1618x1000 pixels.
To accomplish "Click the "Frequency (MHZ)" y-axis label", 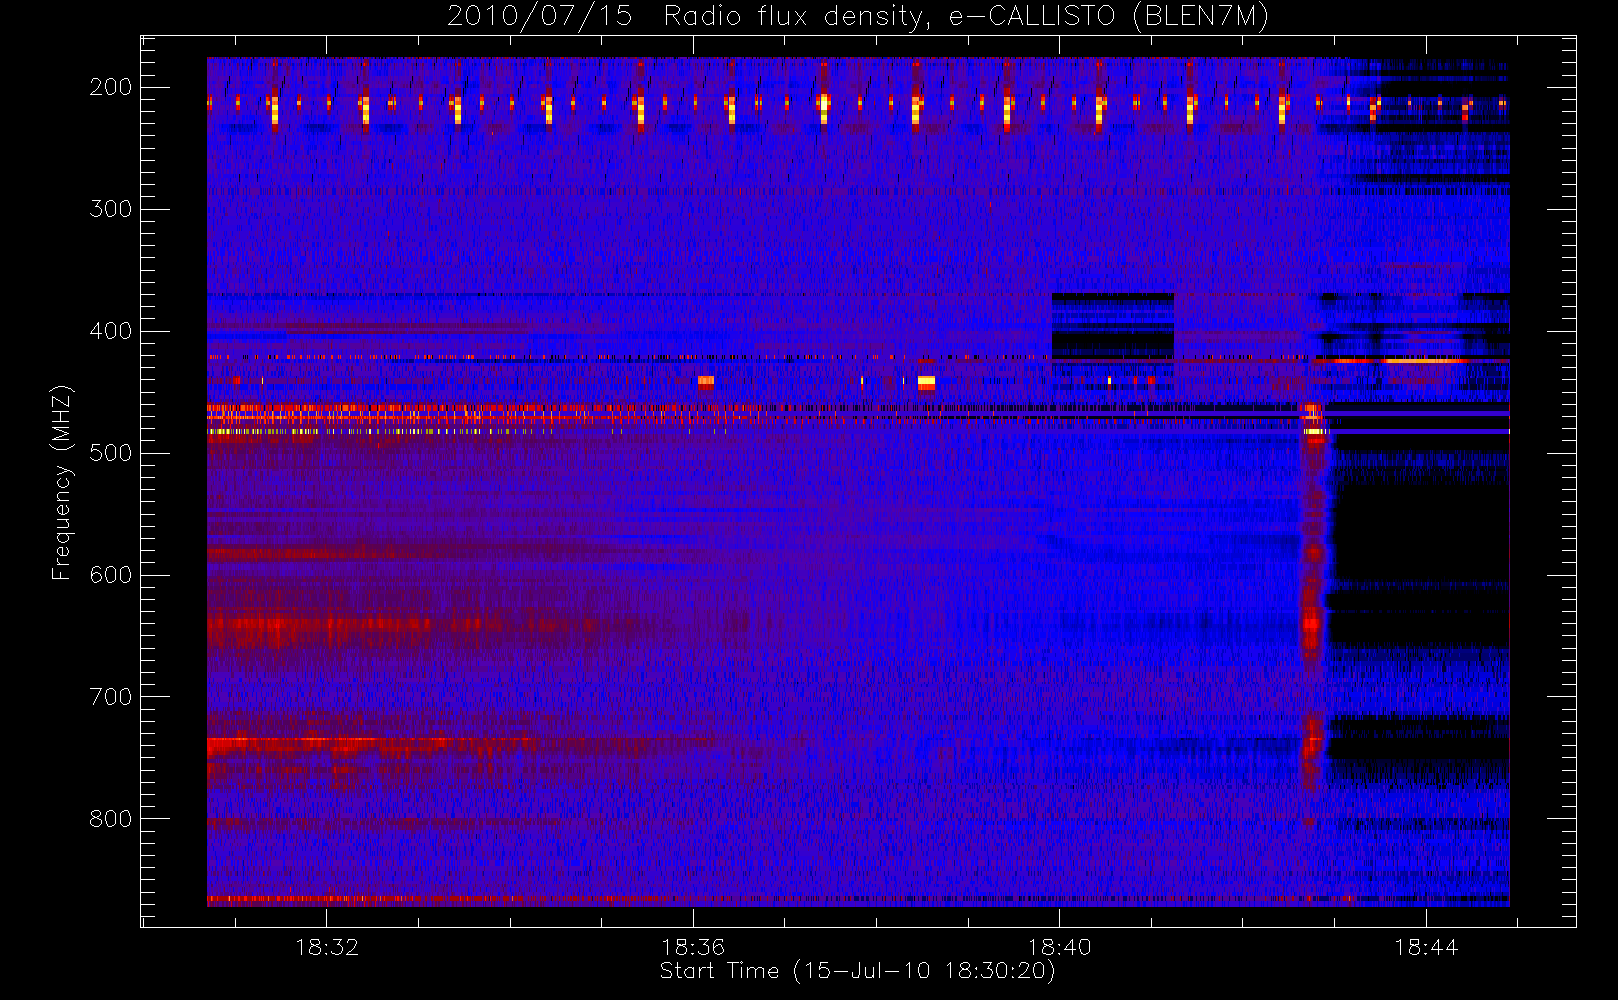I will [62, 482].
